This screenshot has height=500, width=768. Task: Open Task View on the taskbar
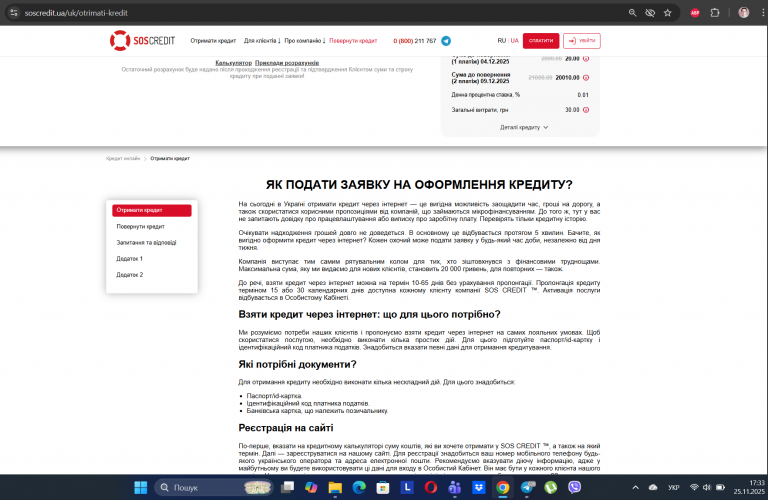pyautogui.click(x=287, y=487)
